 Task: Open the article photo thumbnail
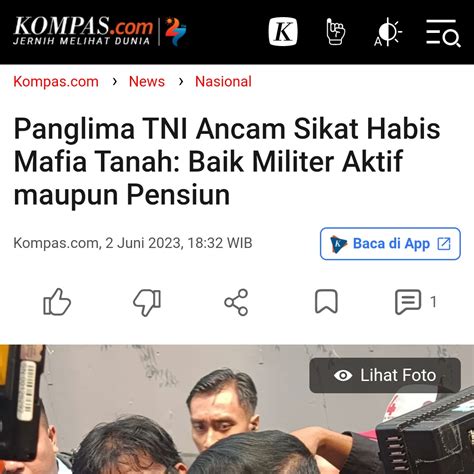(237, 409)
